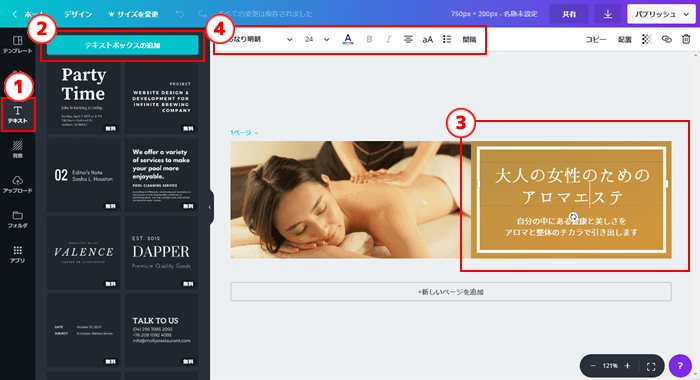Viewport: 700px width, 380px height.
Task: Expand the font size 24 dropdown
Action: coord(317,39)
